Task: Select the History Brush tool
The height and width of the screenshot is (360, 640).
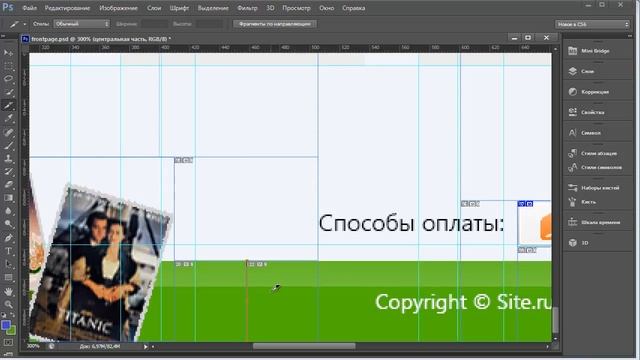Action: pos(9,171)
